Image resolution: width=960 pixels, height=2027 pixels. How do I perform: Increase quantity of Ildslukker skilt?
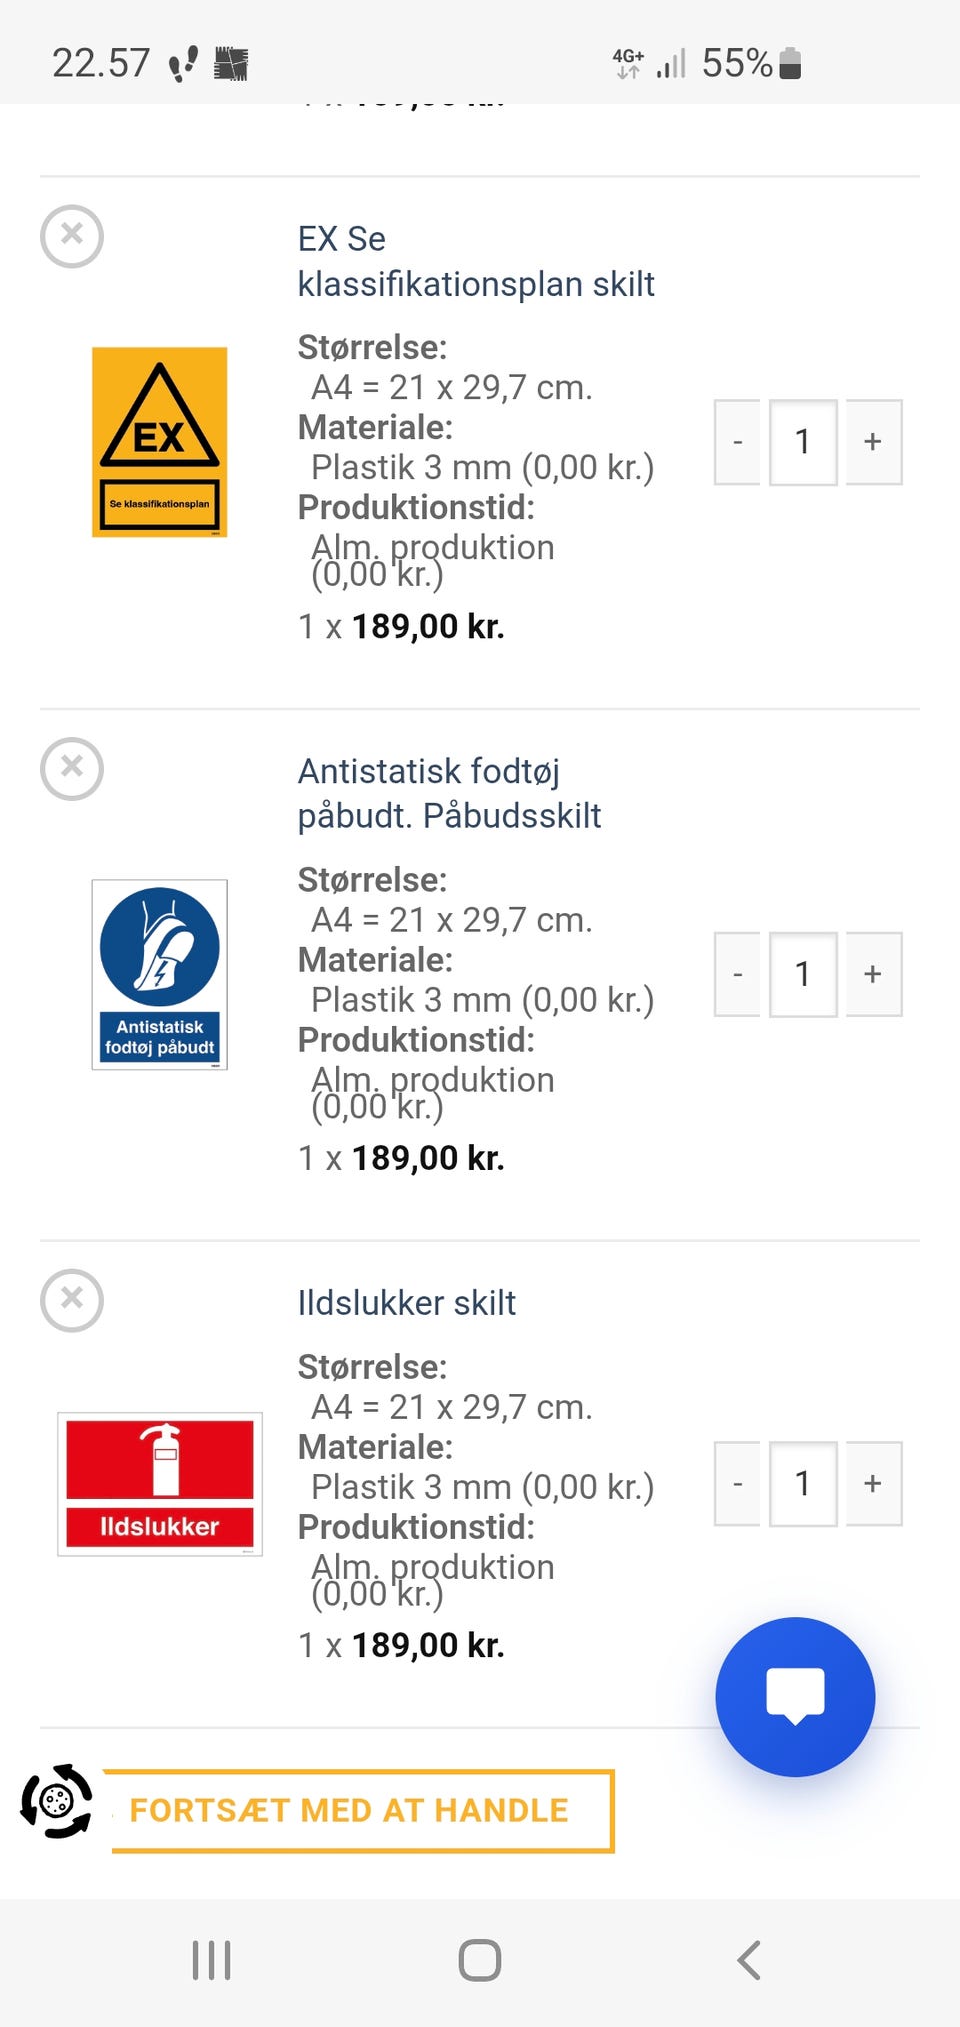pos(873,1483)
